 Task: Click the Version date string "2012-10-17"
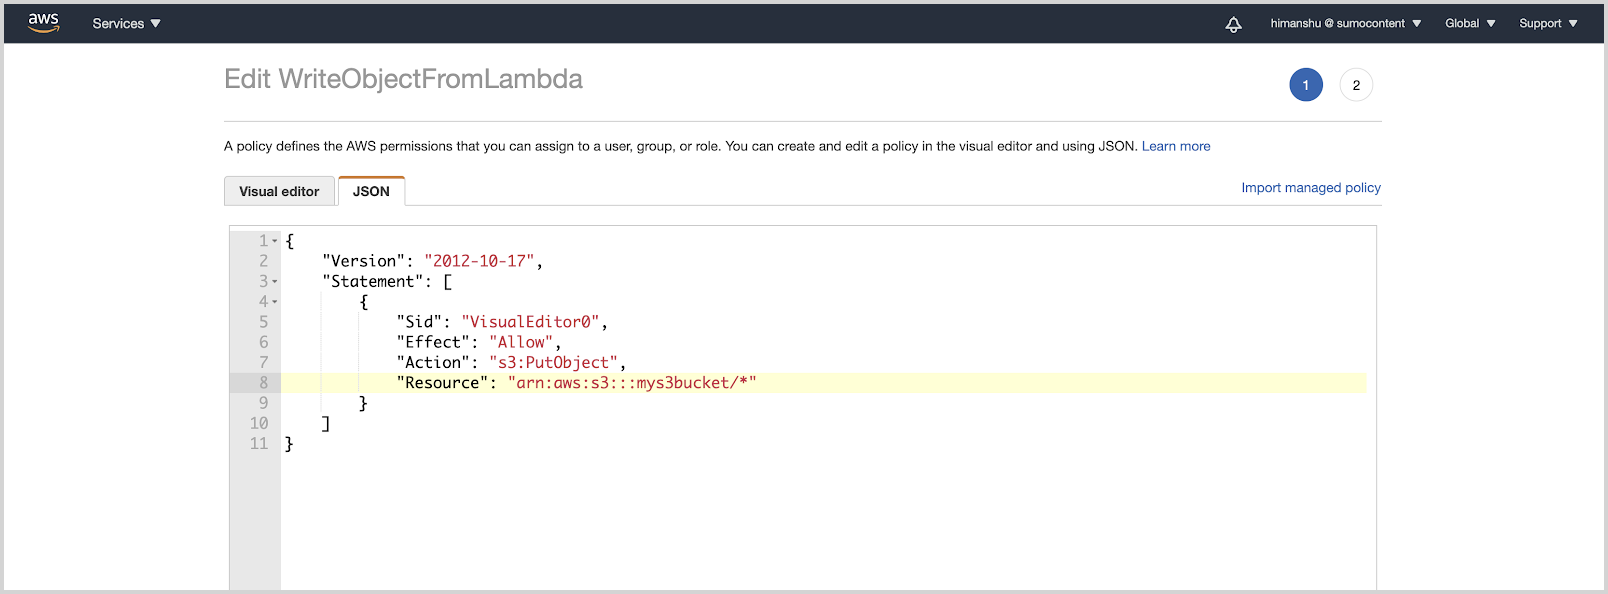point(479,261)
